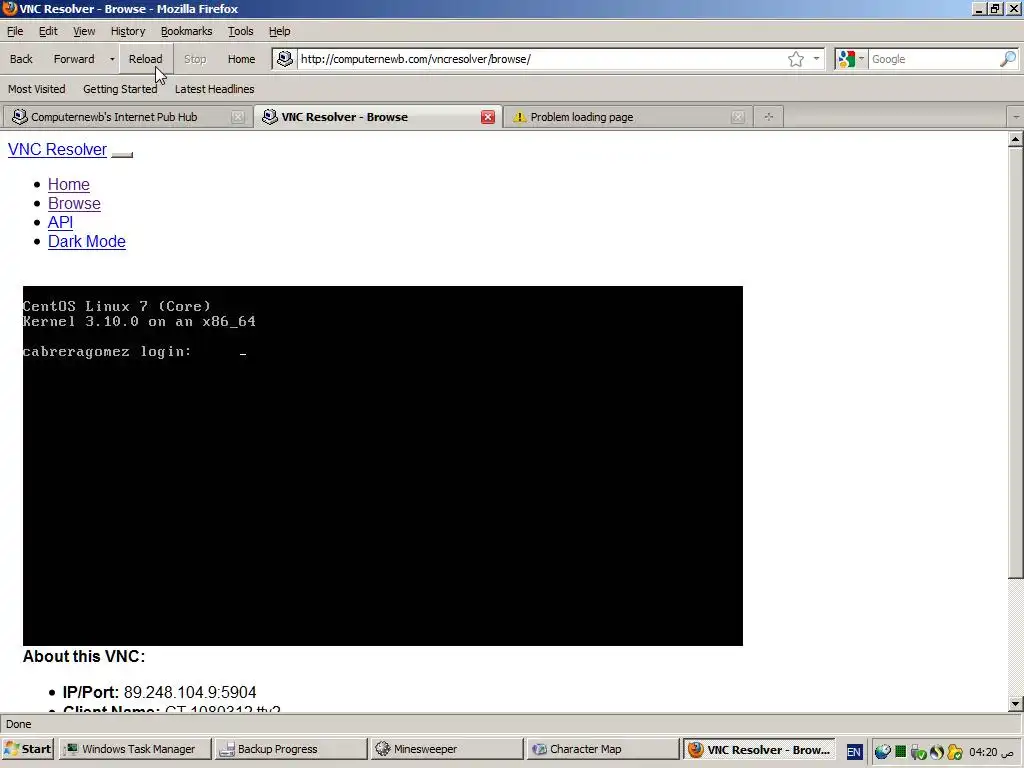Open the search engine selector dropdown arrow
1024x768 pixels.
coord(861,59)
